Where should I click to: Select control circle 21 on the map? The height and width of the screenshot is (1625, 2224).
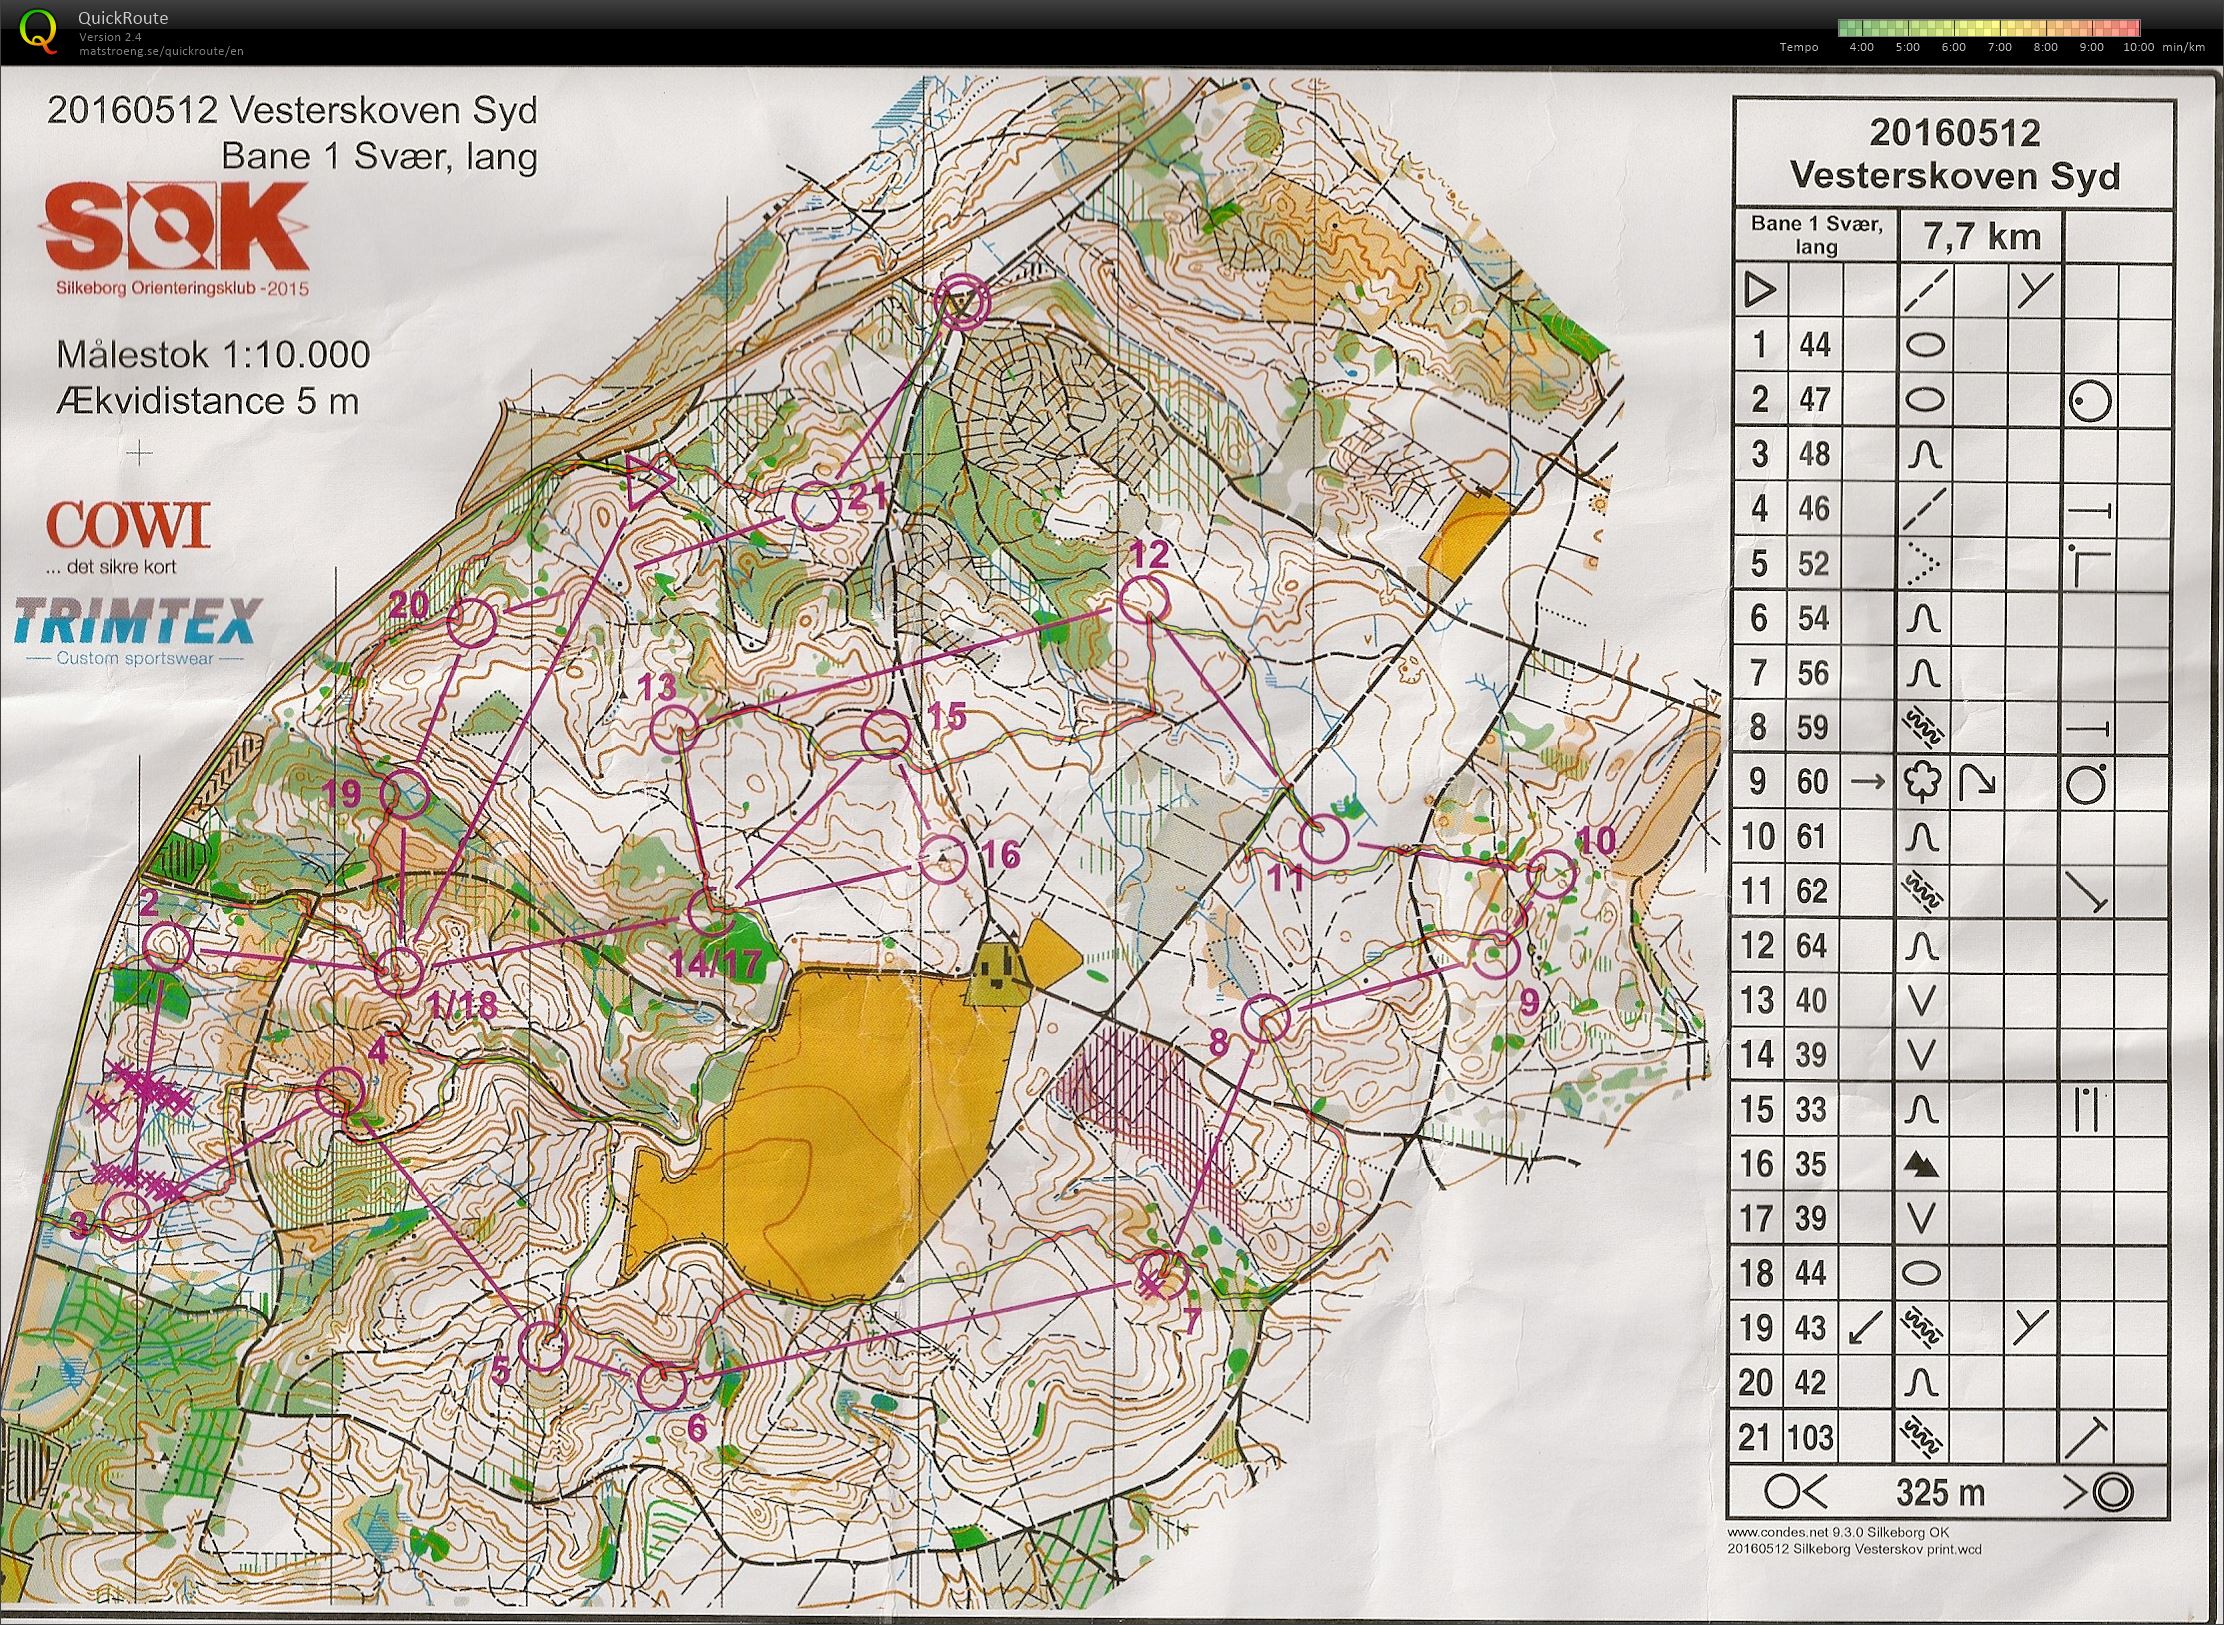815,506
